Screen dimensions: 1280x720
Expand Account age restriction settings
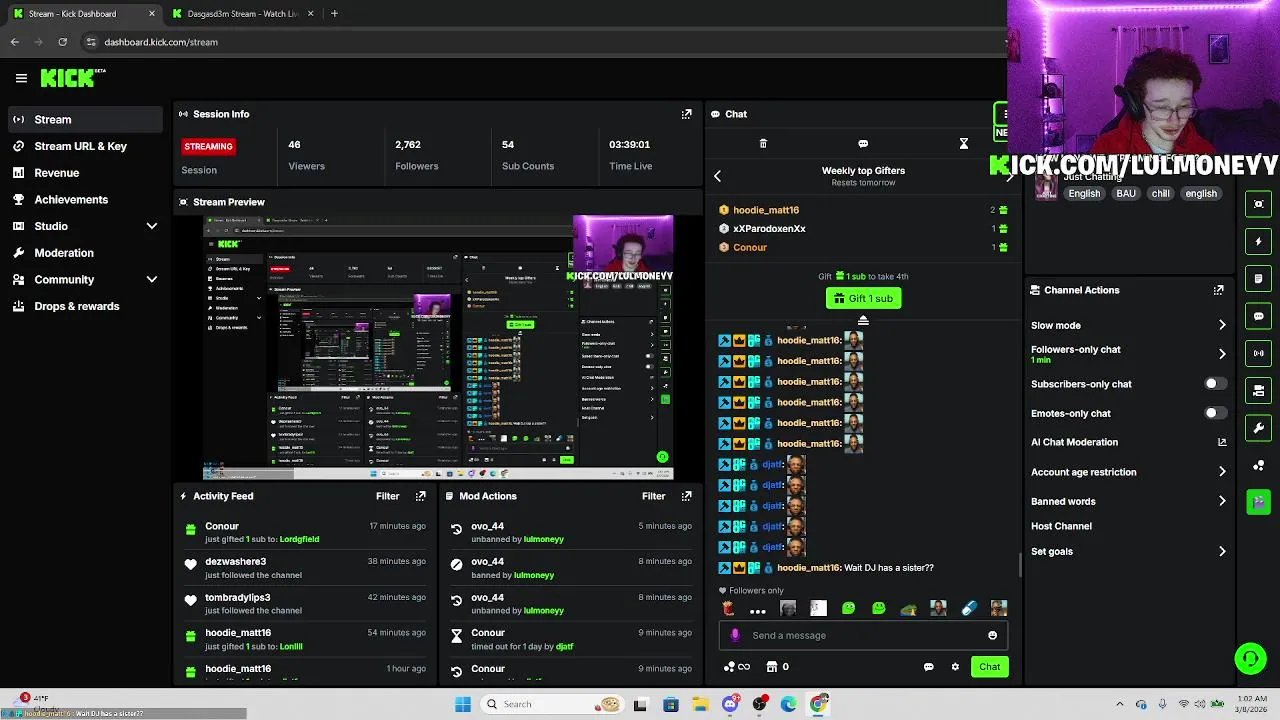(1222, 472)
